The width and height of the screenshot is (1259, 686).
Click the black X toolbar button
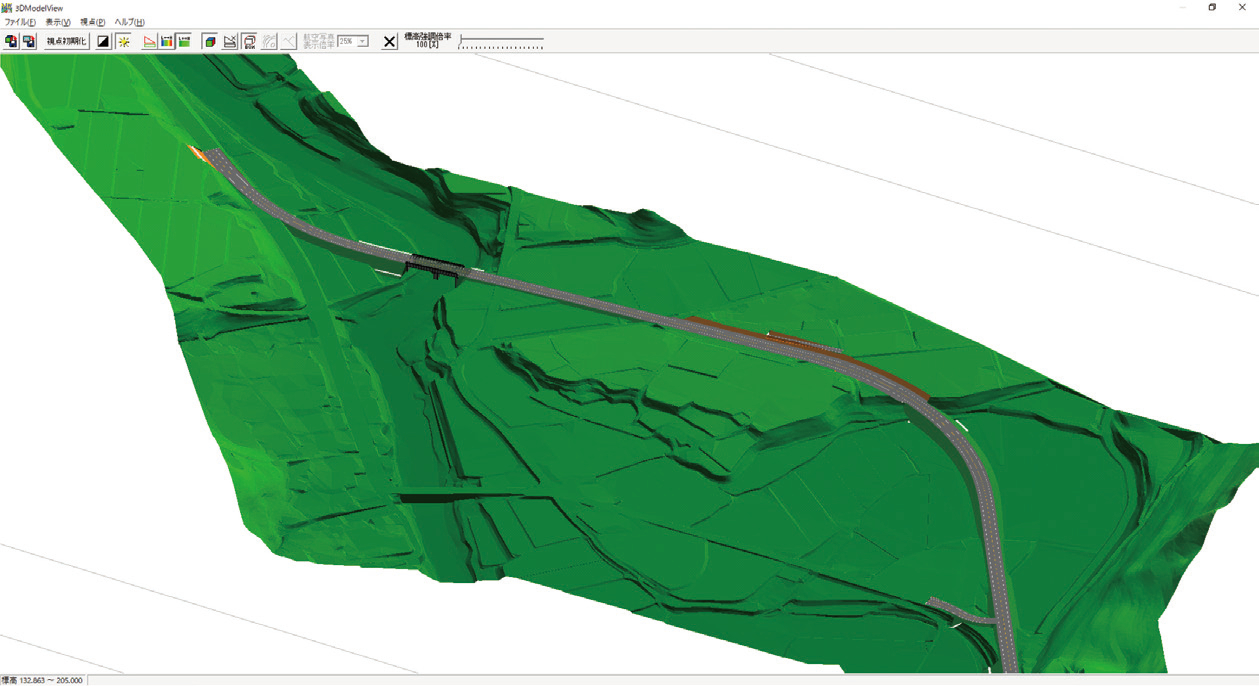point(389,42)
